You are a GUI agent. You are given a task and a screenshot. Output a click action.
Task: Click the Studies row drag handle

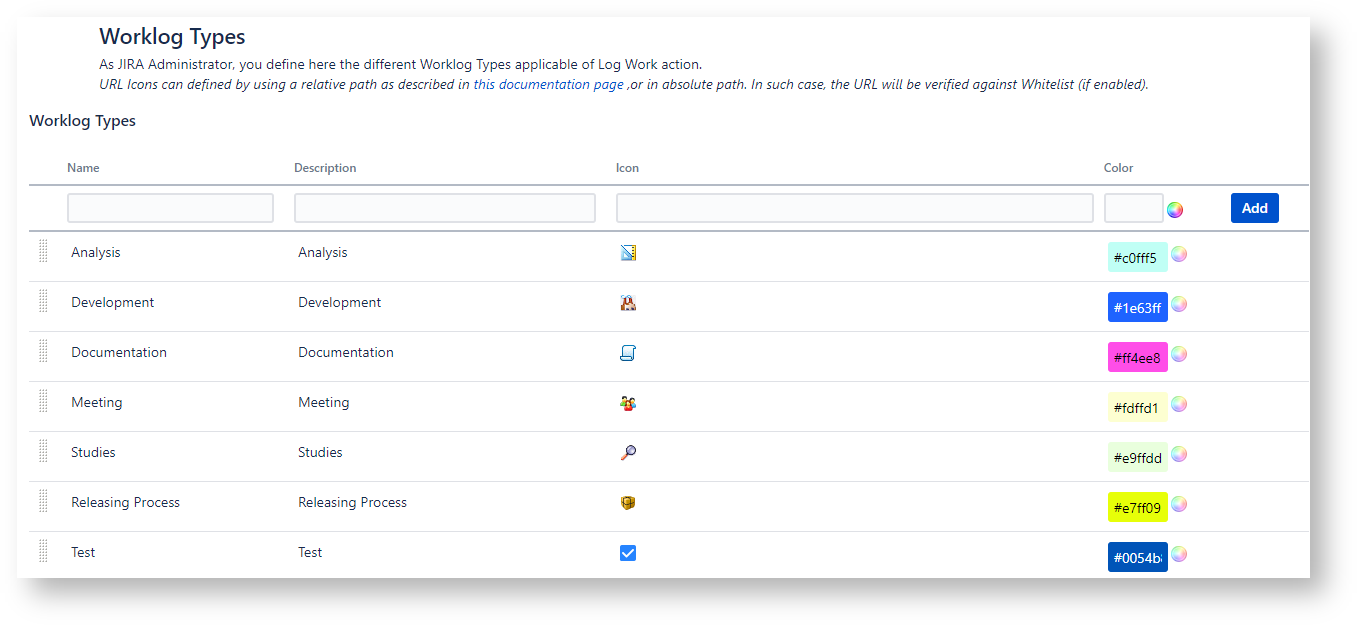point(43,451)
